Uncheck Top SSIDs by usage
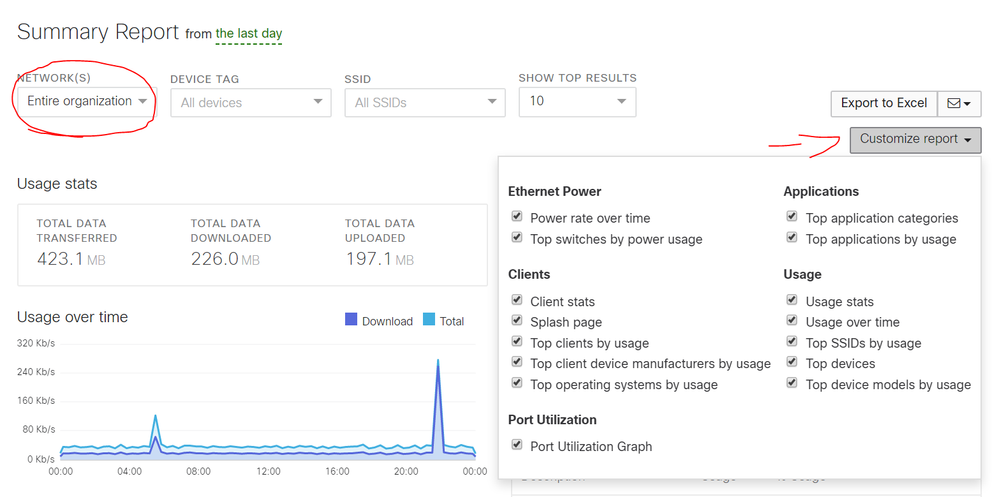 pos(792,342)
